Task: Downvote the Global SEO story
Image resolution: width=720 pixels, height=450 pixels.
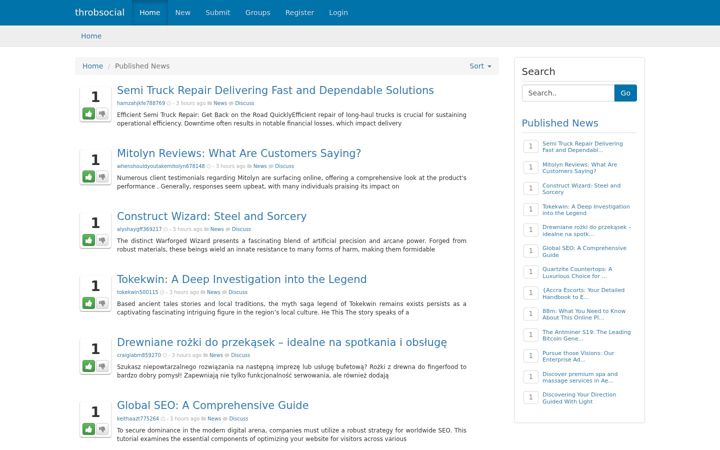Action: tap(102, 429)
